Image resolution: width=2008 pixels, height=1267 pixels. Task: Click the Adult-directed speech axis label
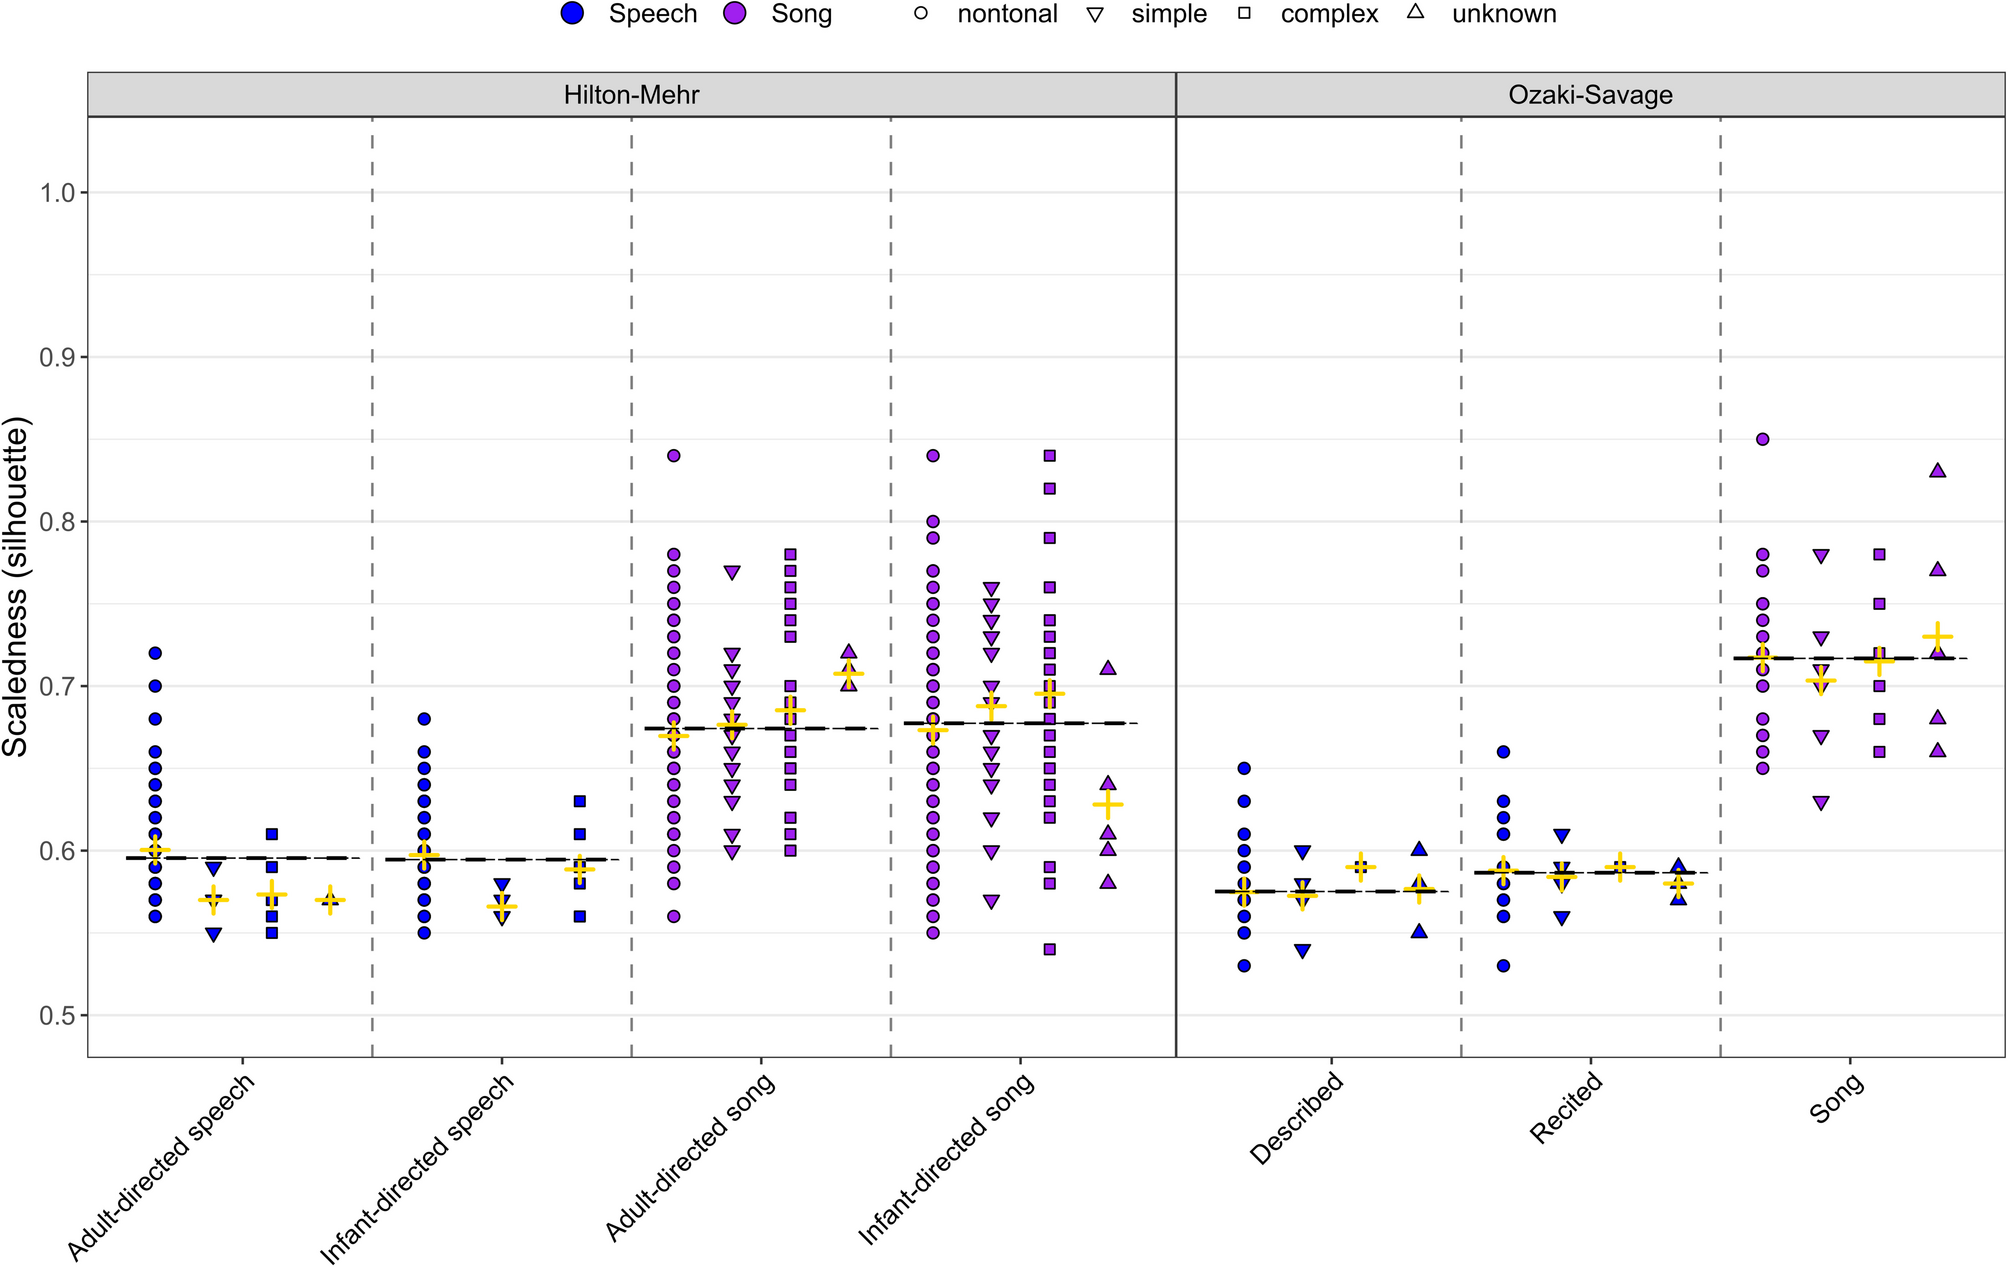161,1166
